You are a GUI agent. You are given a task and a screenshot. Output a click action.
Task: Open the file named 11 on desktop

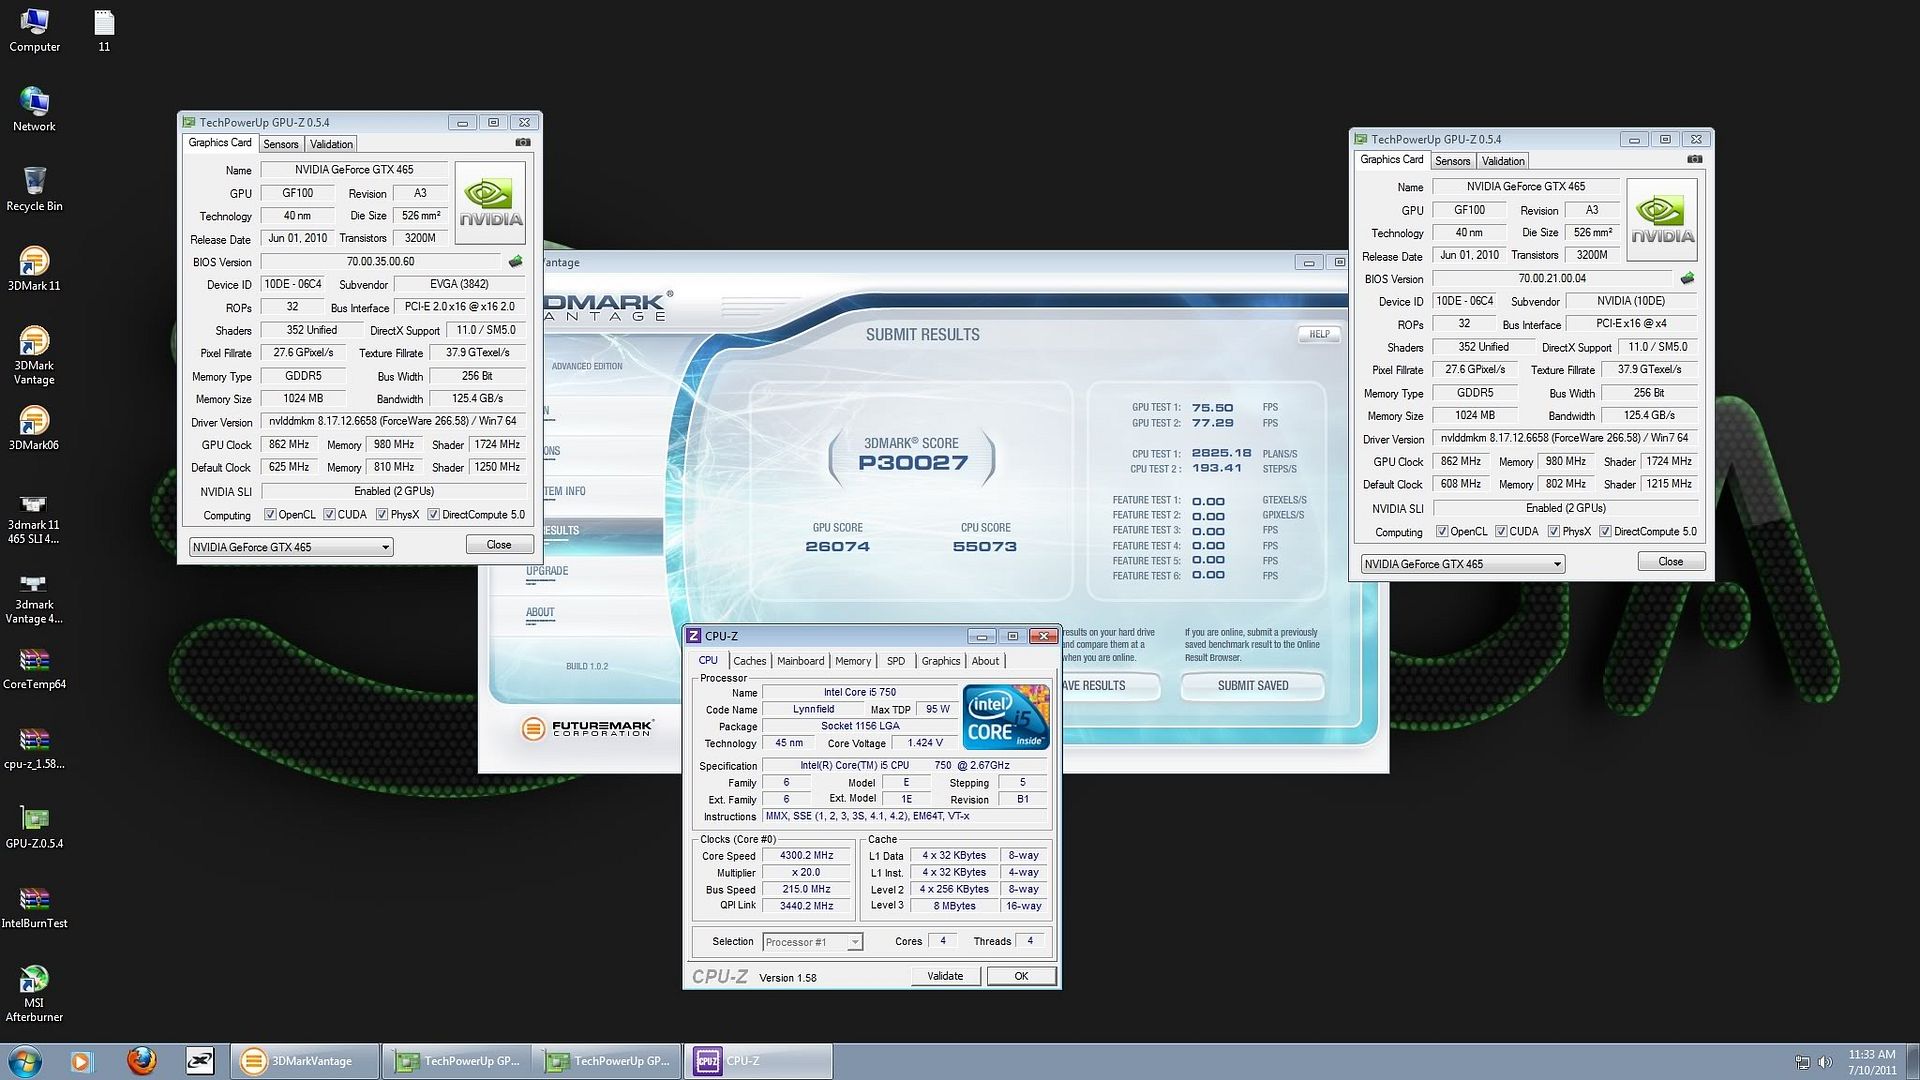pyautogui.click(x=104, y=30)
